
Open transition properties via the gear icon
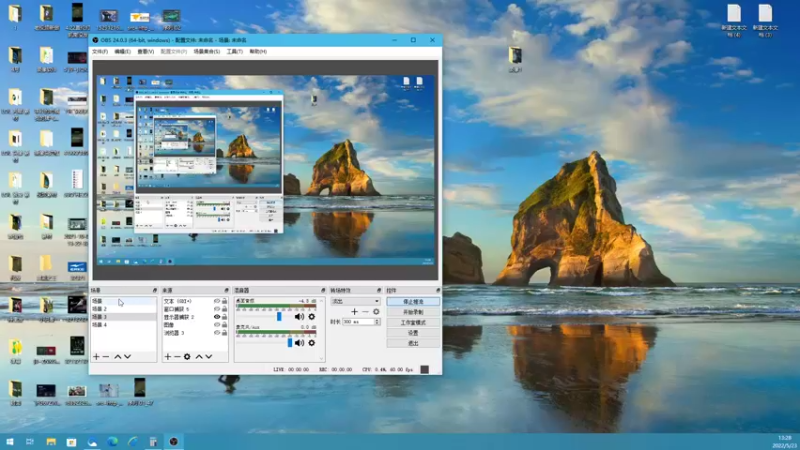(x=376, y=311)
